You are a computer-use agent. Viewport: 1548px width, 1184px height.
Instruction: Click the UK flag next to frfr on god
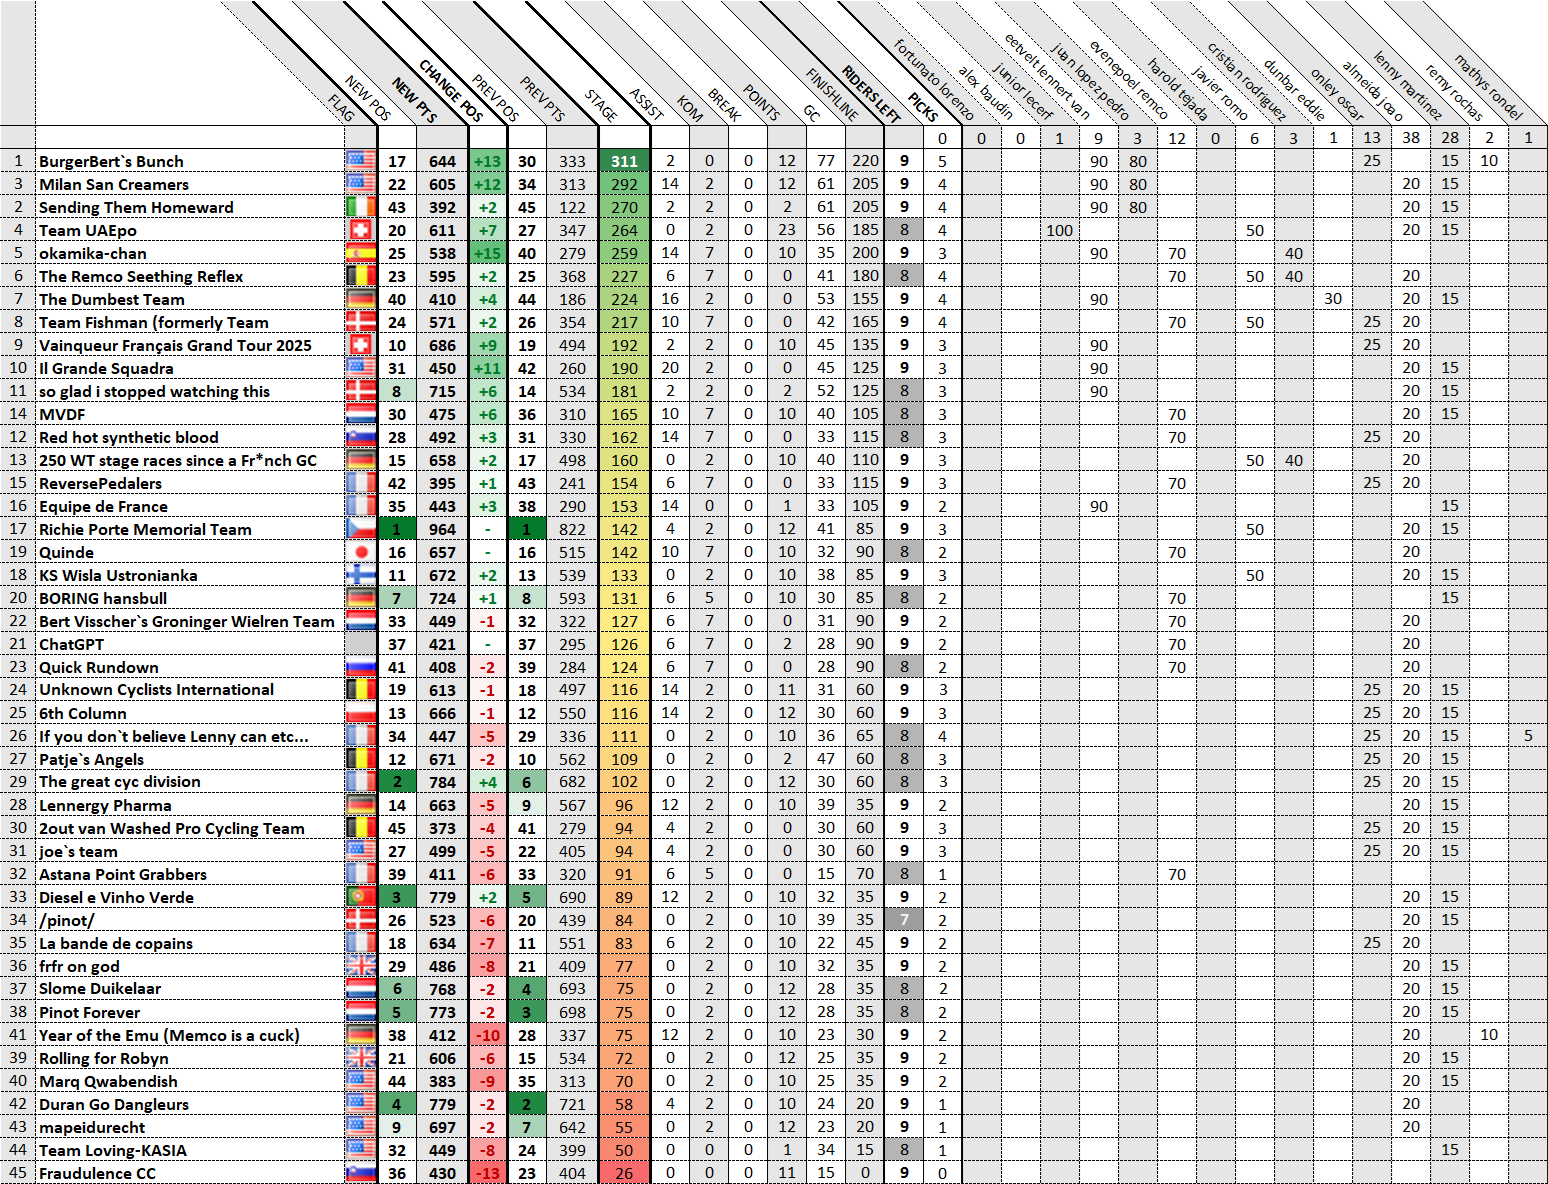(360, 966)
